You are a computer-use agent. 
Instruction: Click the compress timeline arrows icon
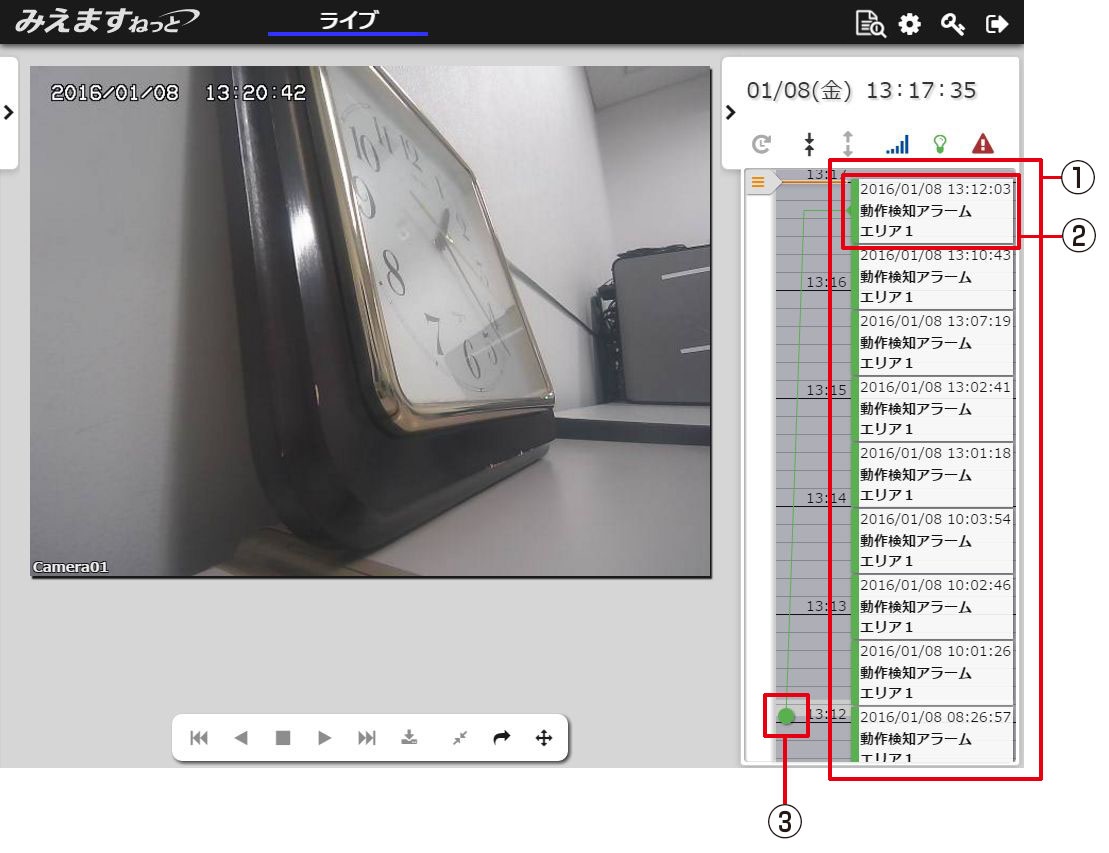809,145
